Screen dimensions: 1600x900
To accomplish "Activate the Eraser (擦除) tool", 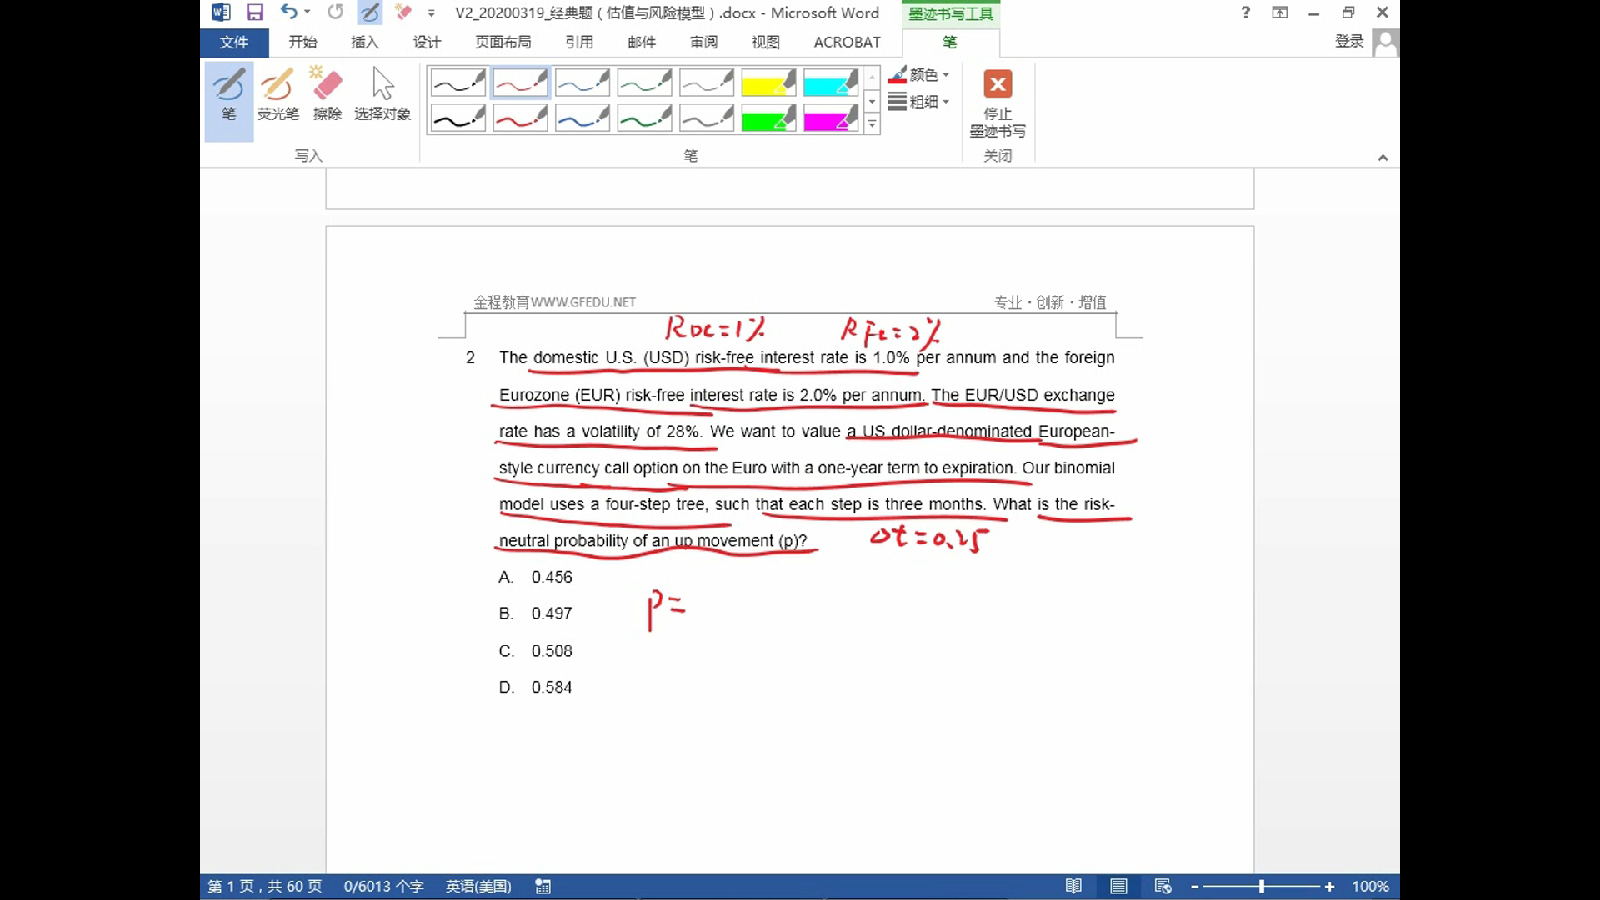I will (327, 95).
